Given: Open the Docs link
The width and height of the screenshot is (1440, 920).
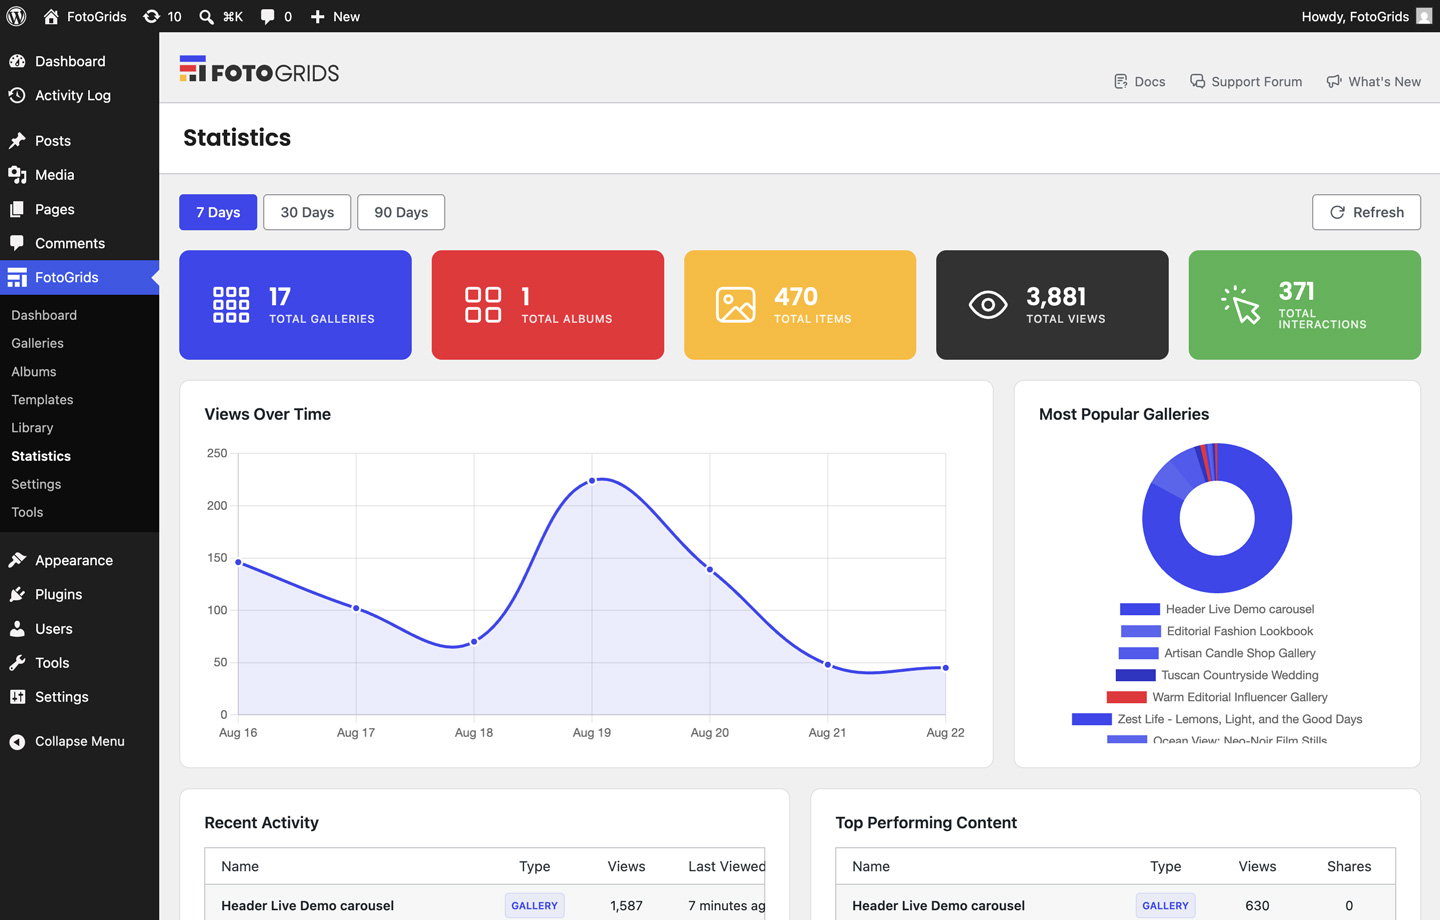Looking at the screenshot, I should (1139, 81).
